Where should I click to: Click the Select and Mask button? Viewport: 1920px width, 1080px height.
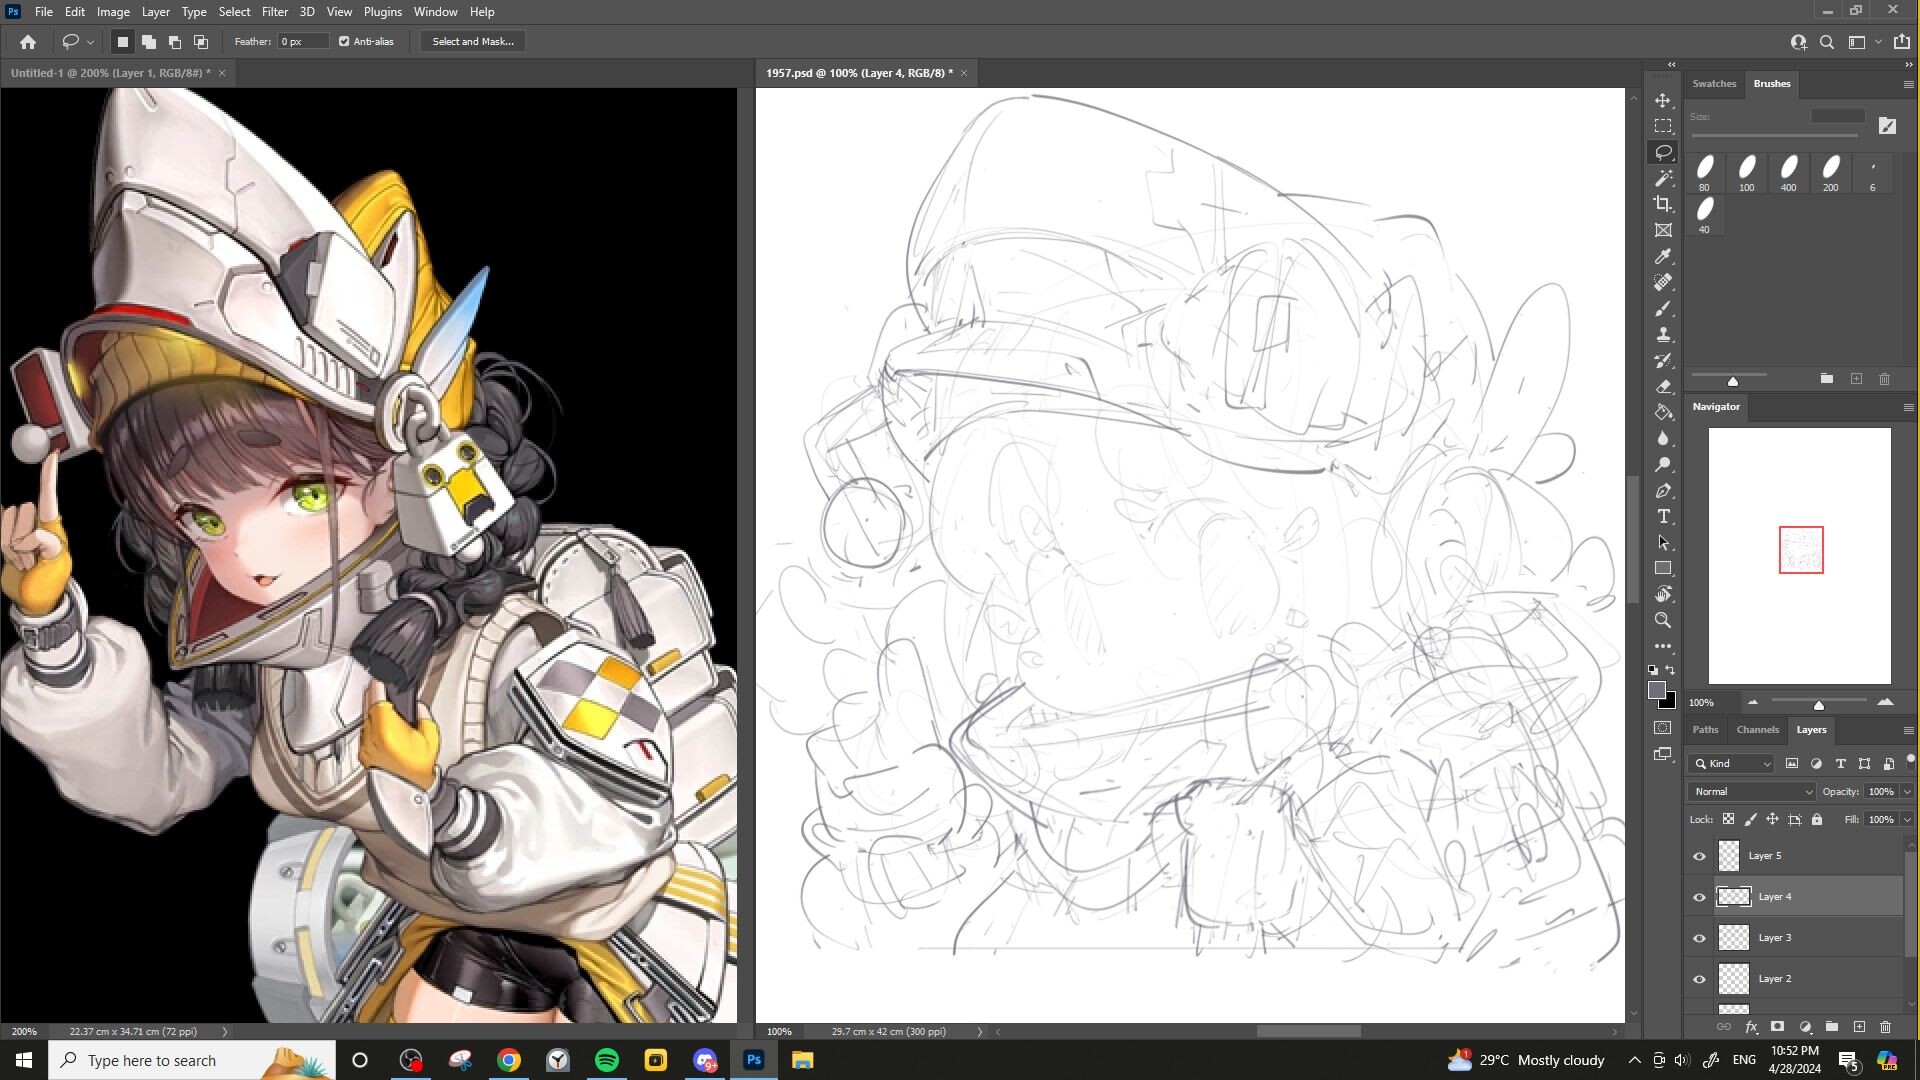point(473,42)
